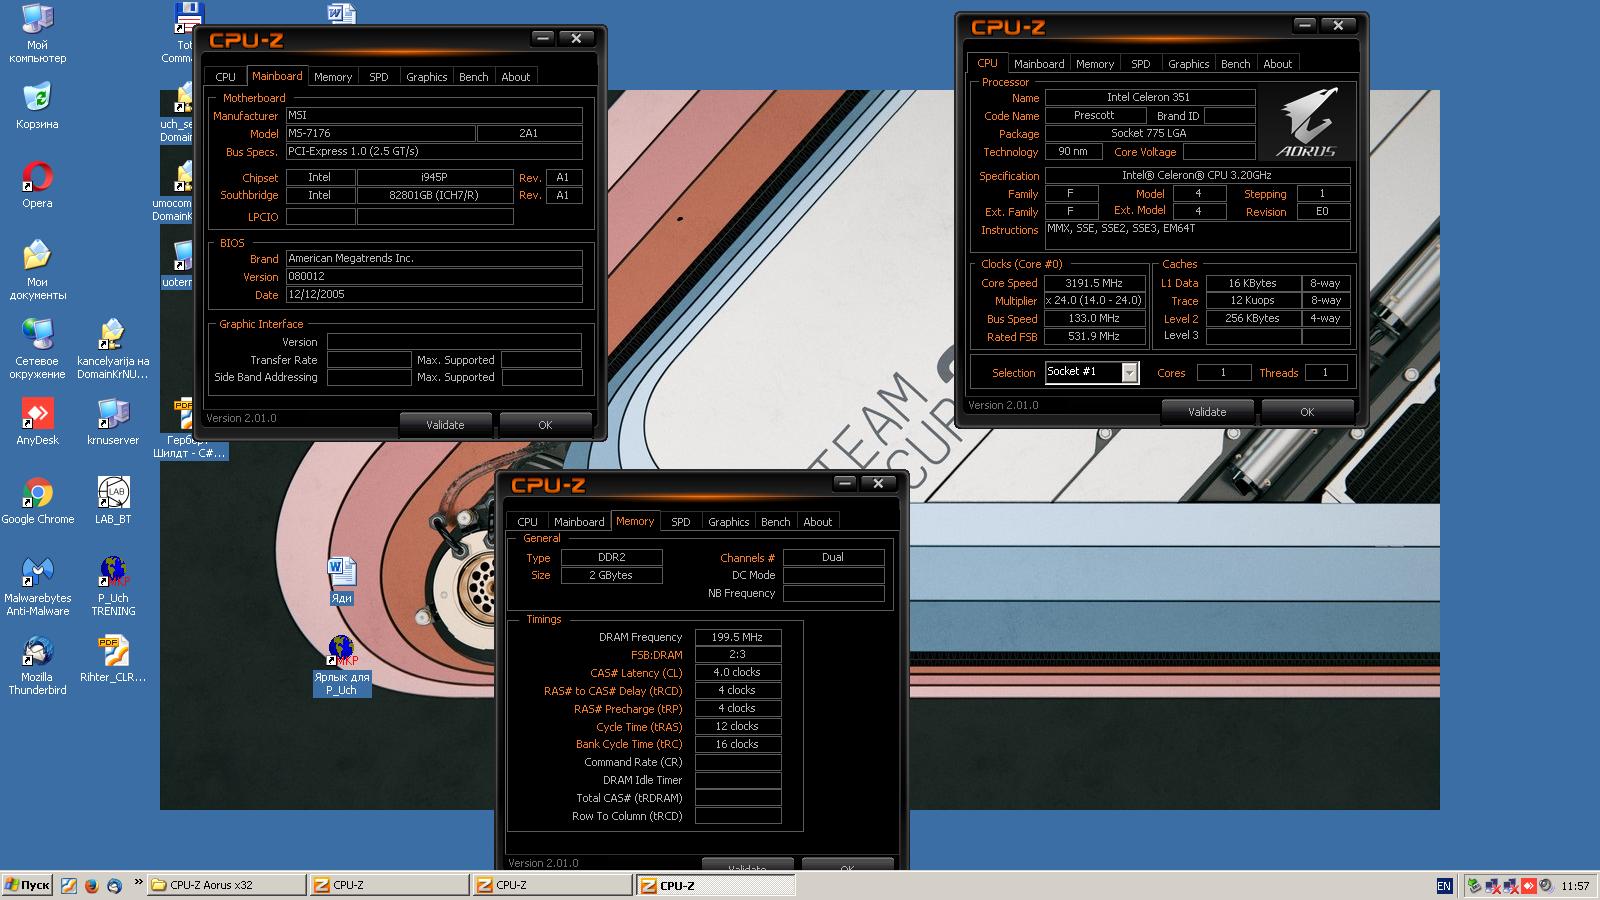This screenshot has width=1600, height=900.
Task: Expand the quick launch overflow chevron
Action: [138, 882]
